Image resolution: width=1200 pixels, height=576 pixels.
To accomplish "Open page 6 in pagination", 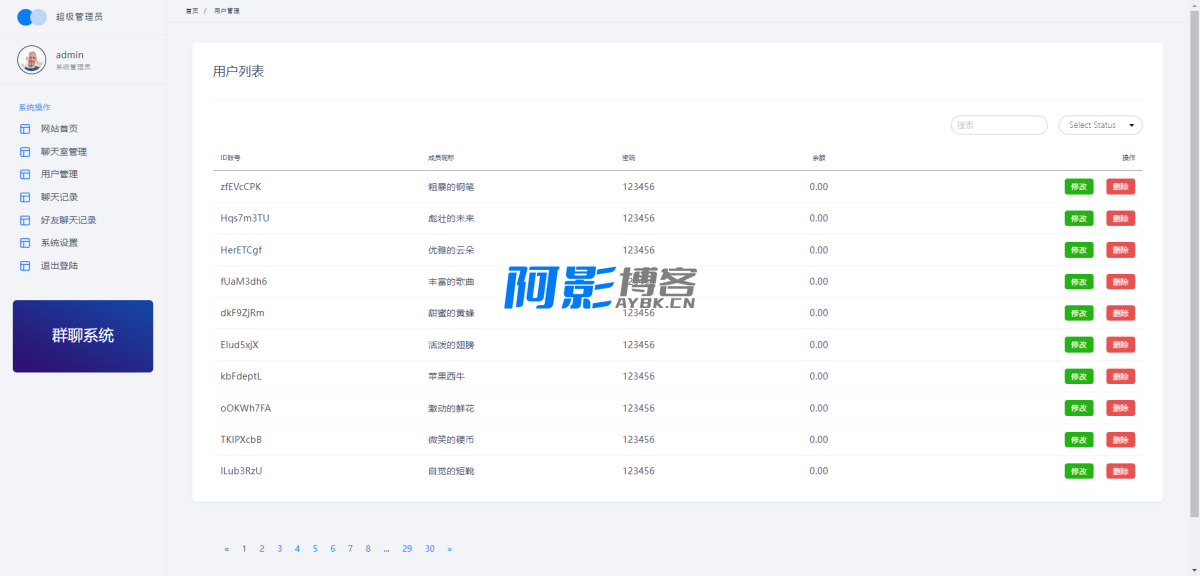I will [x=333, y=549].
